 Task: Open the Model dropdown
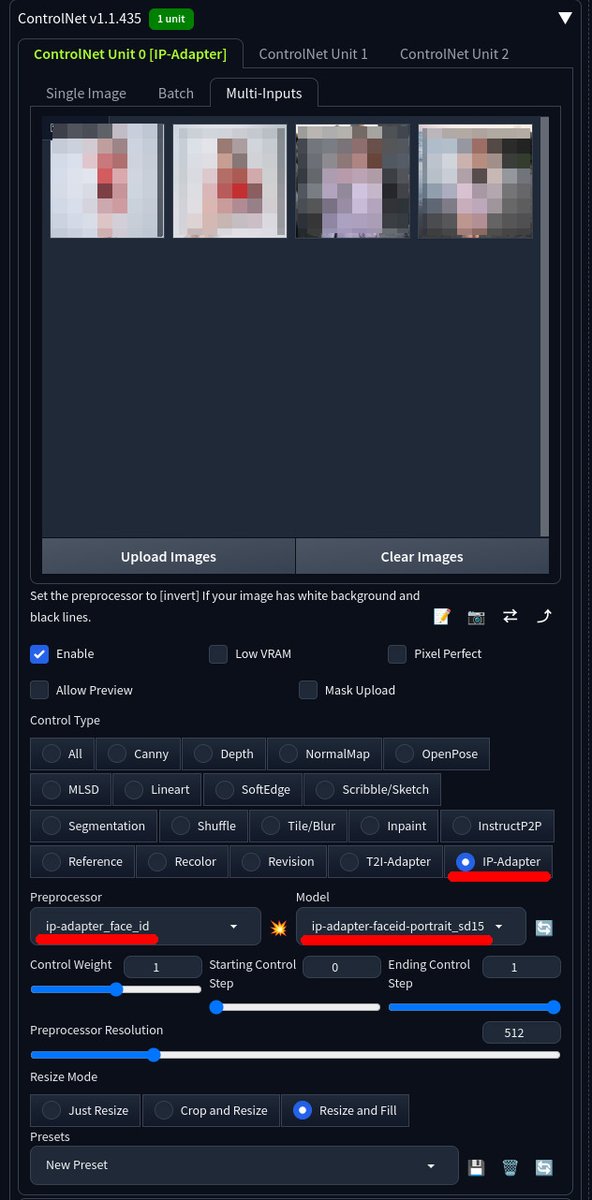click(x=411, y=927)
